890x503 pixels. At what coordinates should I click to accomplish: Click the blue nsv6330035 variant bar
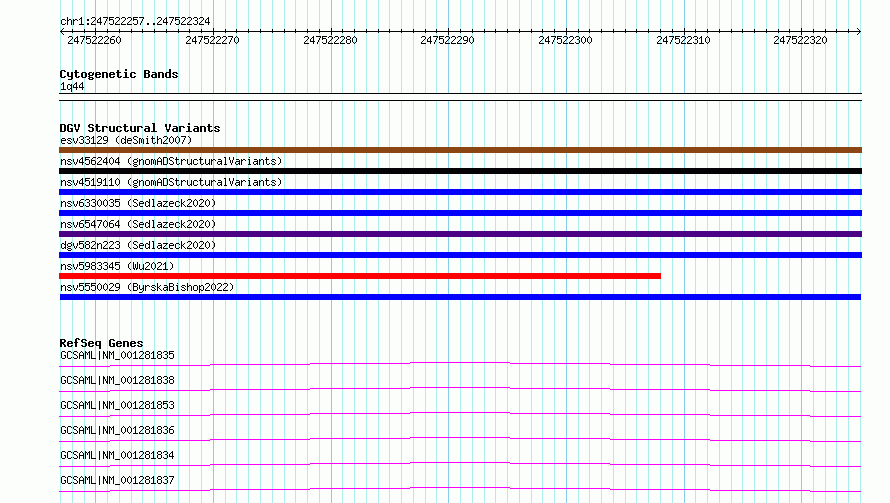460,213
